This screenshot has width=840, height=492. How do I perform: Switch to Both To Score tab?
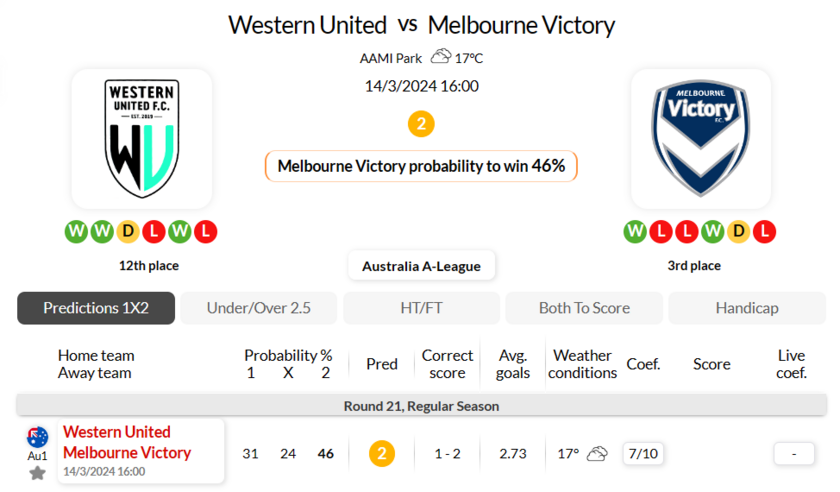point(584,308)
